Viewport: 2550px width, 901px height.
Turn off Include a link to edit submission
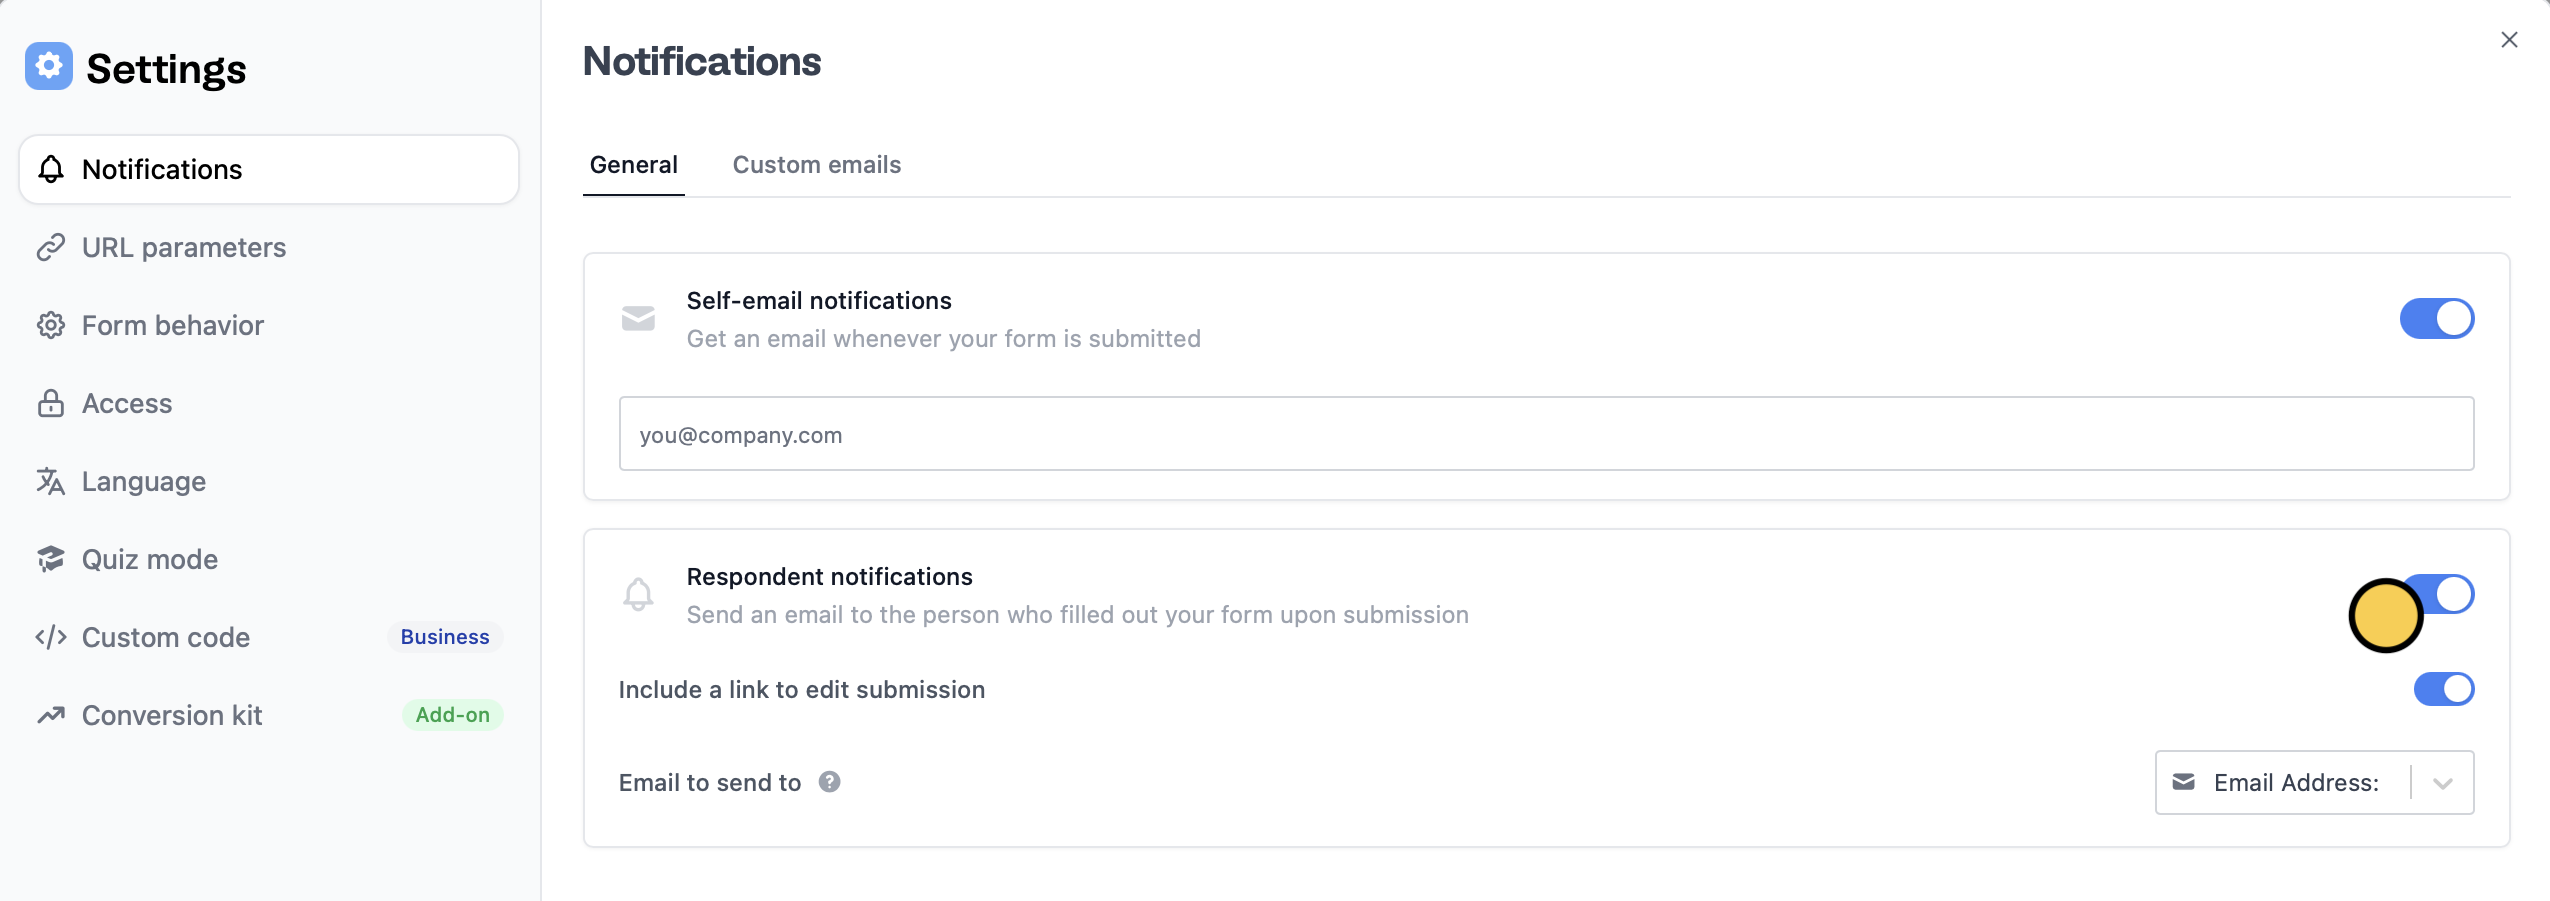(x=2444, y=689)
